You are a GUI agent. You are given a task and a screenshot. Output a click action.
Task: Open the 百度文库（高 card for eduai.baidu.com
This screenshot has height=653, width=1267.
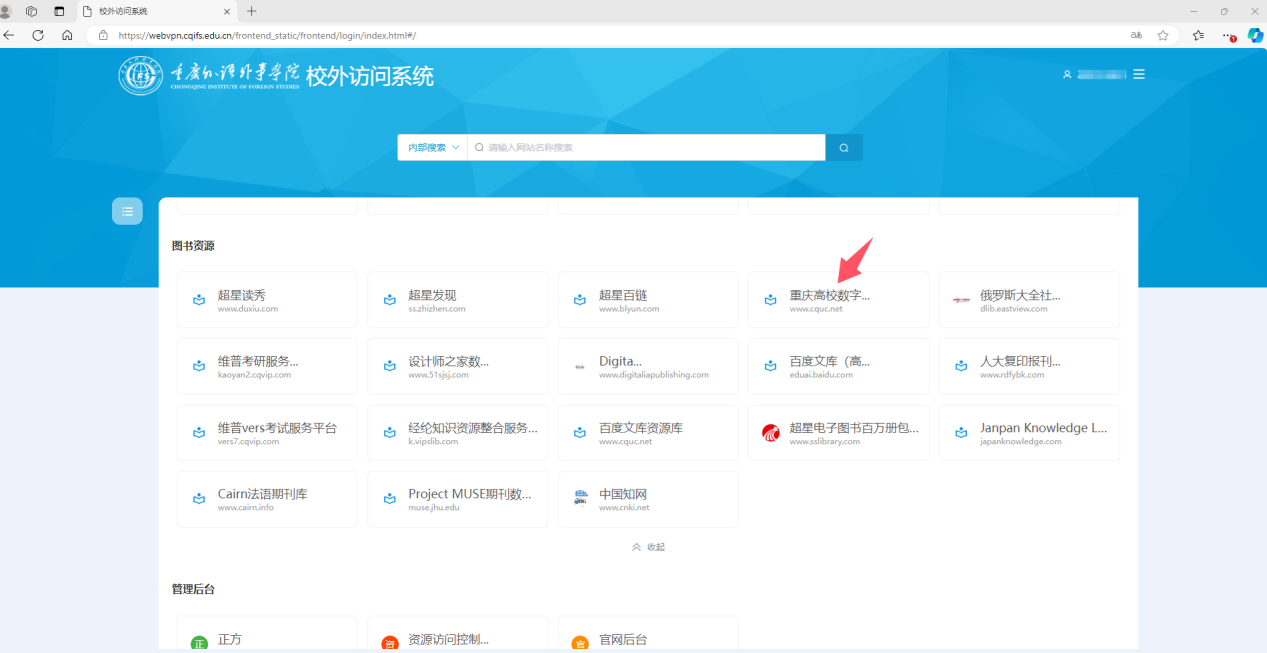(x=838, y=366)
